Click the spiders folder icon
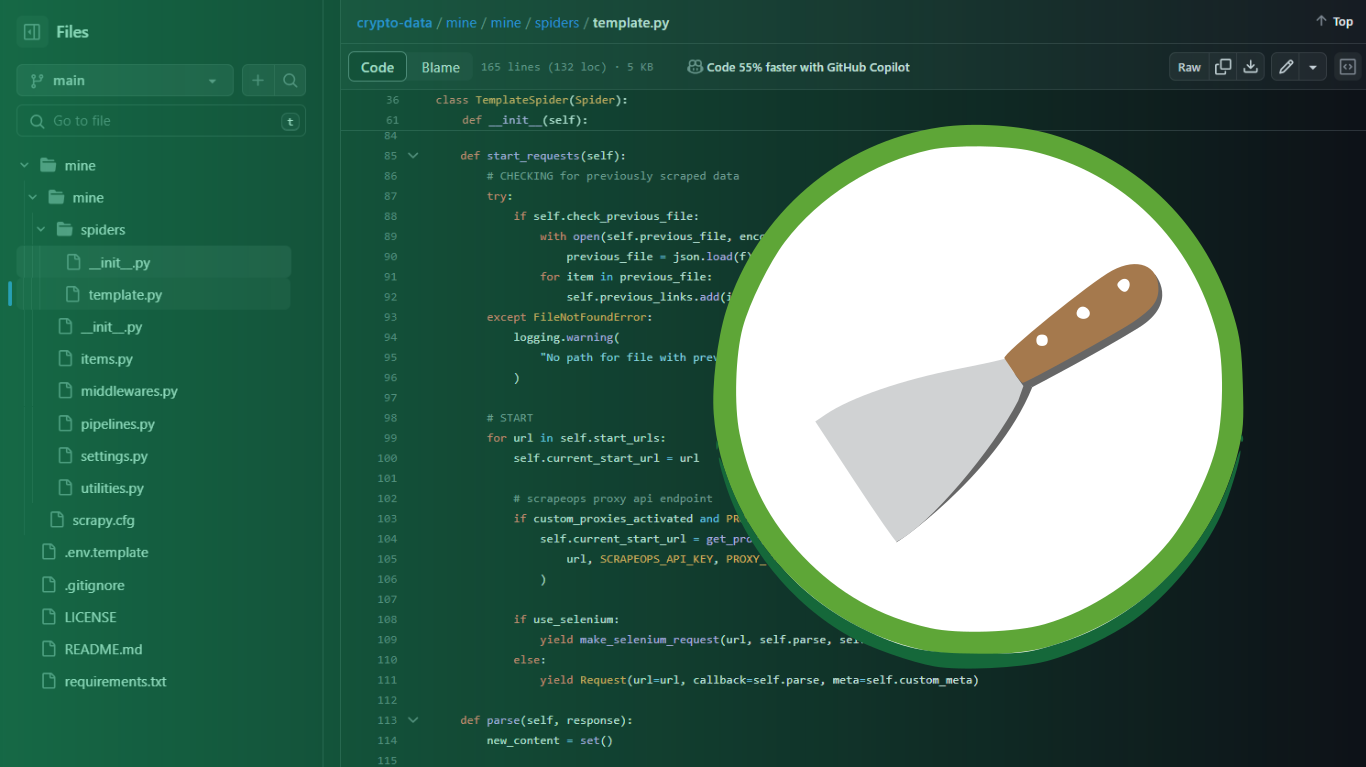This screenshot has width=1366, height=767. pyautogui.click(x=65, y=229)
